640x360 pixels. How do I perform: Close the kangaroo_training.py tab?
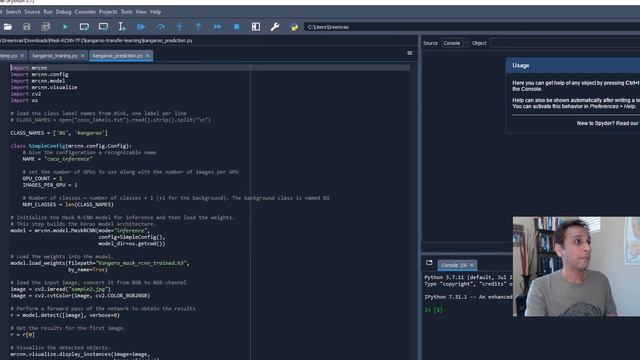(82, 56)
